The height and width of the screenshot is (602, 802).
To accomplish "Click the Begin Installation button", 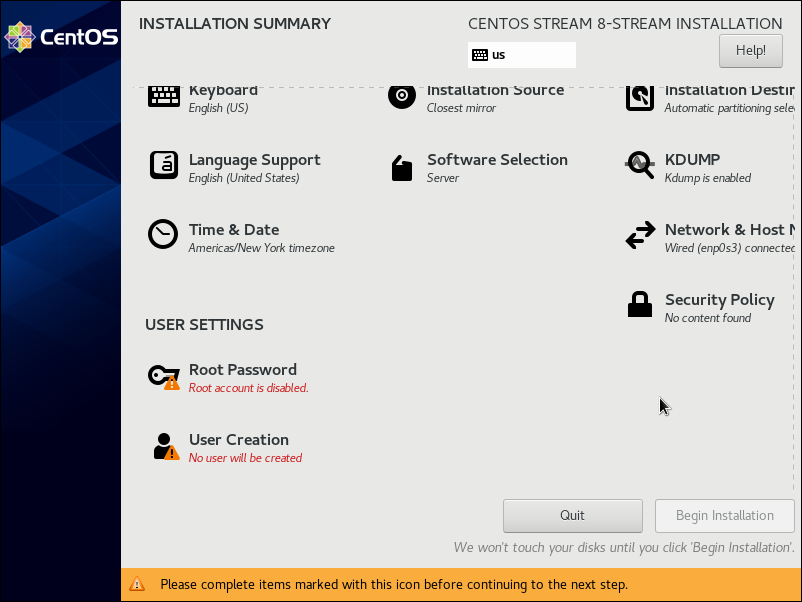I will (x=724, y=515).
